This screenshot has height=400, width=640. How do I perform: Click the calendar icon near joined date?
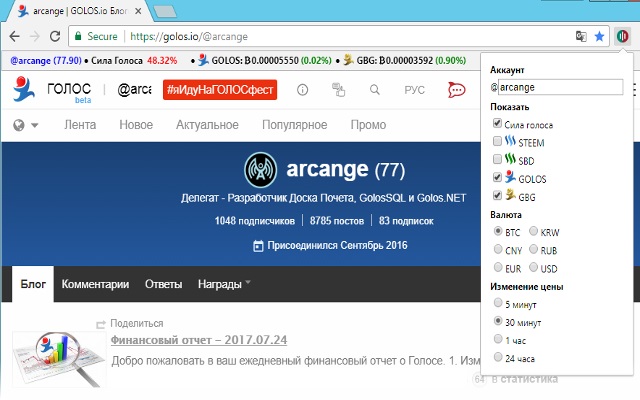(258, 246)
